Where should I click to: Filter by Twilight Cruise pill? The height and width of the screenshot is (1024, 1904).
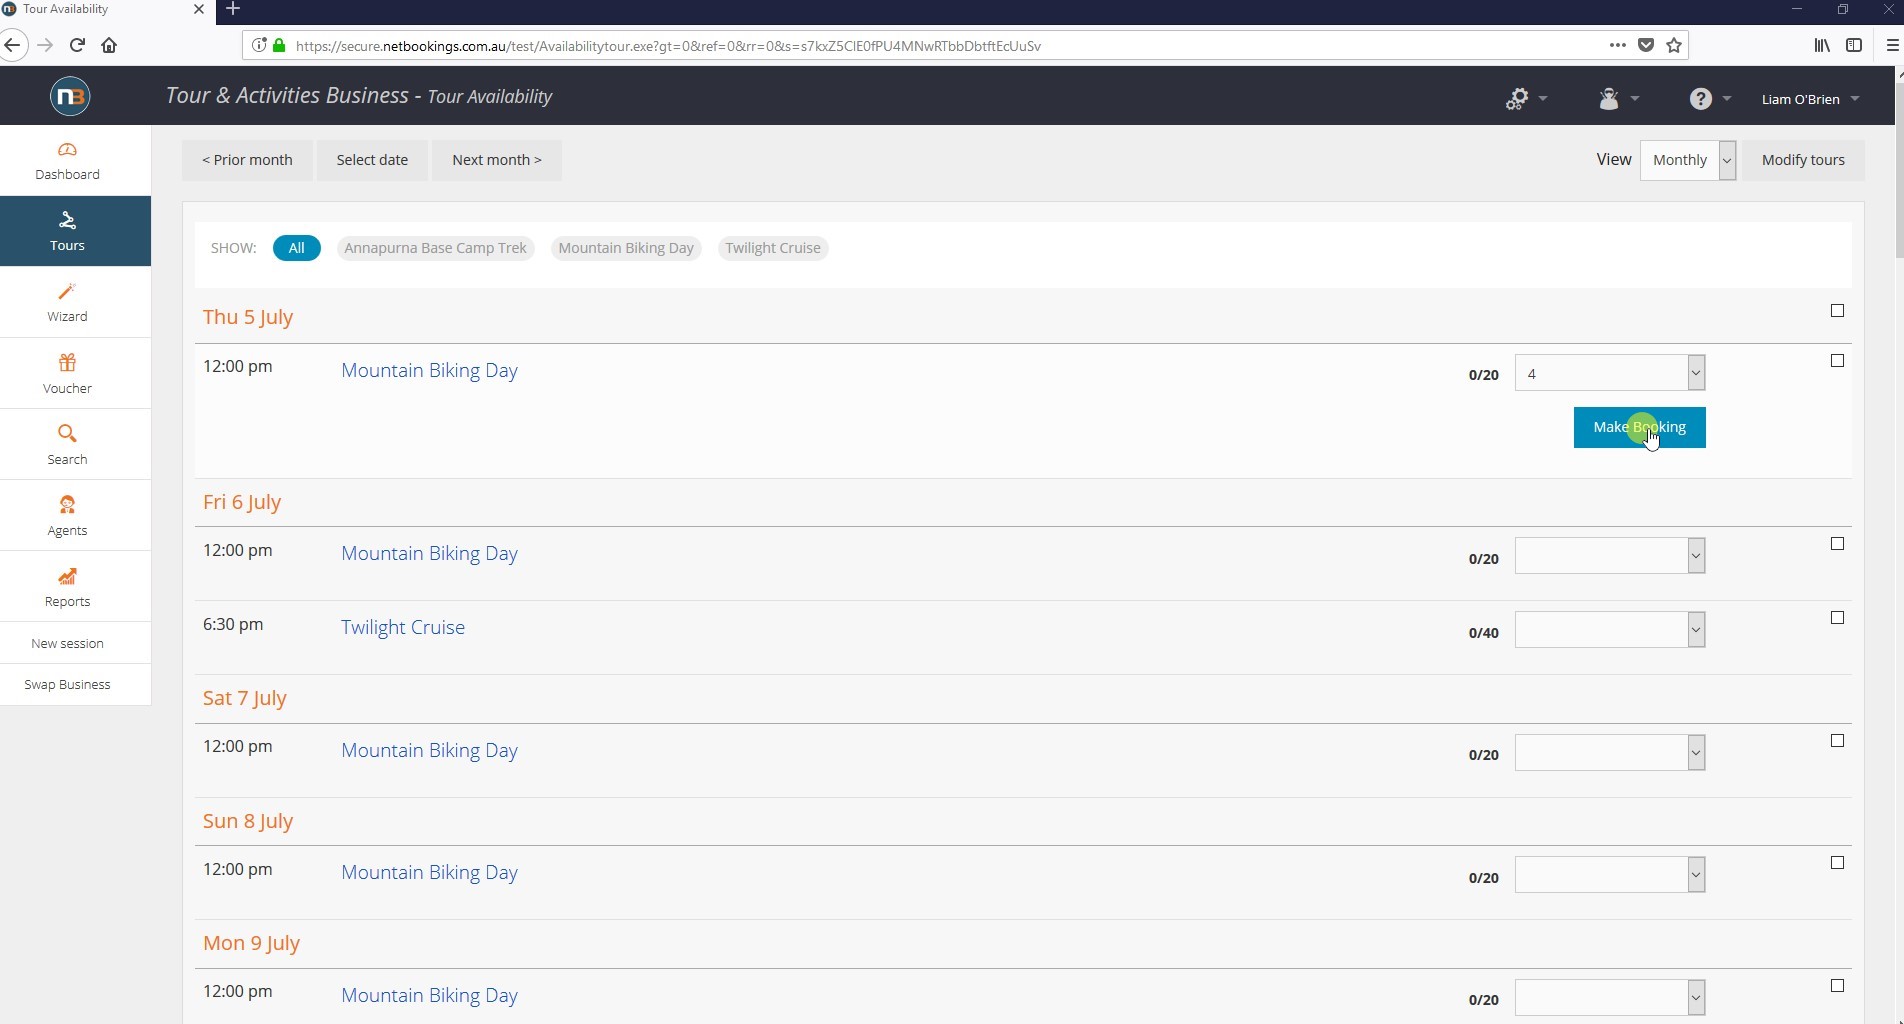pos(773,248)
